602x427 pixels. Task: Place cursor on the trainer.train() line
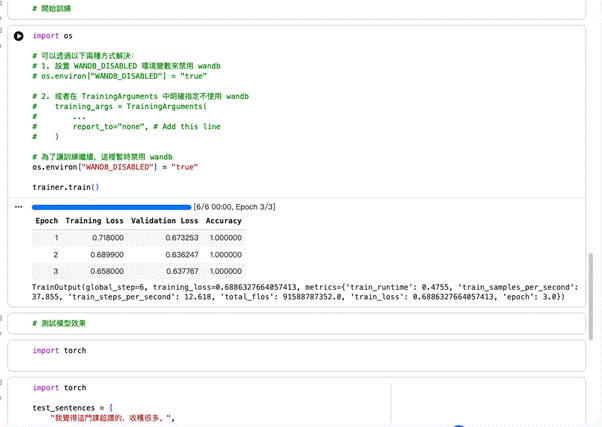[x=66, y=187]
